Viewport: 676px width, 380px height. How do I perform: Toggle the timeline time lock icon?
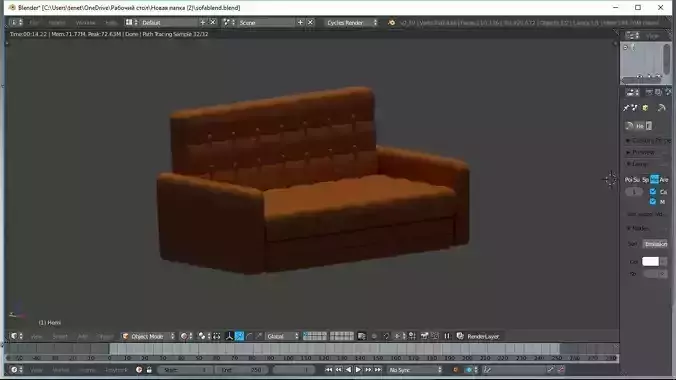[x=149, y=370]
